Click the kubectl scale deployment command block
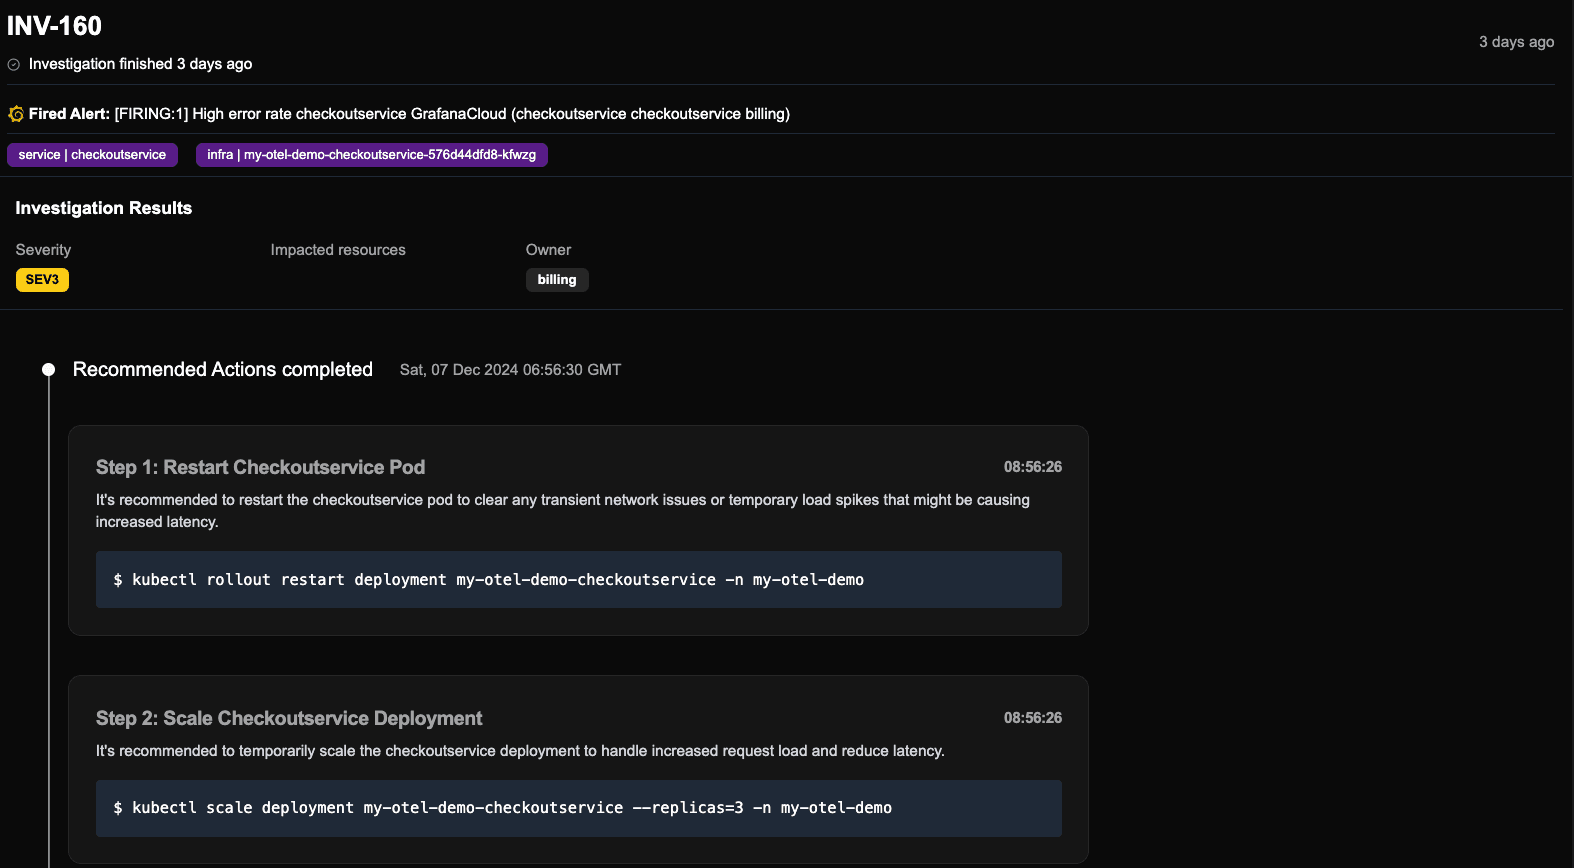 point(579,808)
